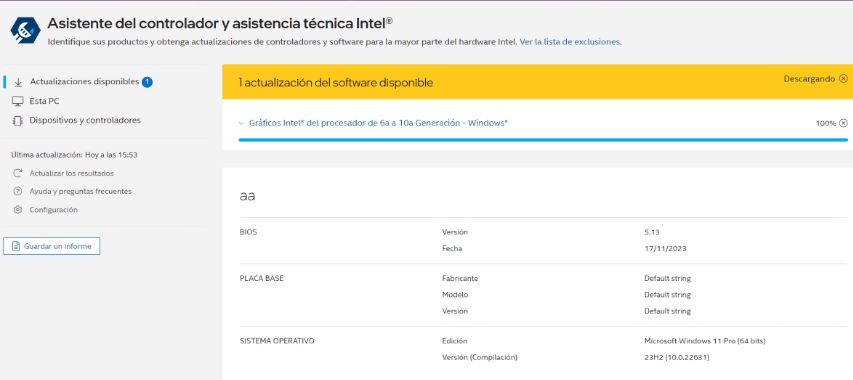This screenshot has height=380, width=853.
Task: Open Dispositivos y controladores section
Action: 85,120
